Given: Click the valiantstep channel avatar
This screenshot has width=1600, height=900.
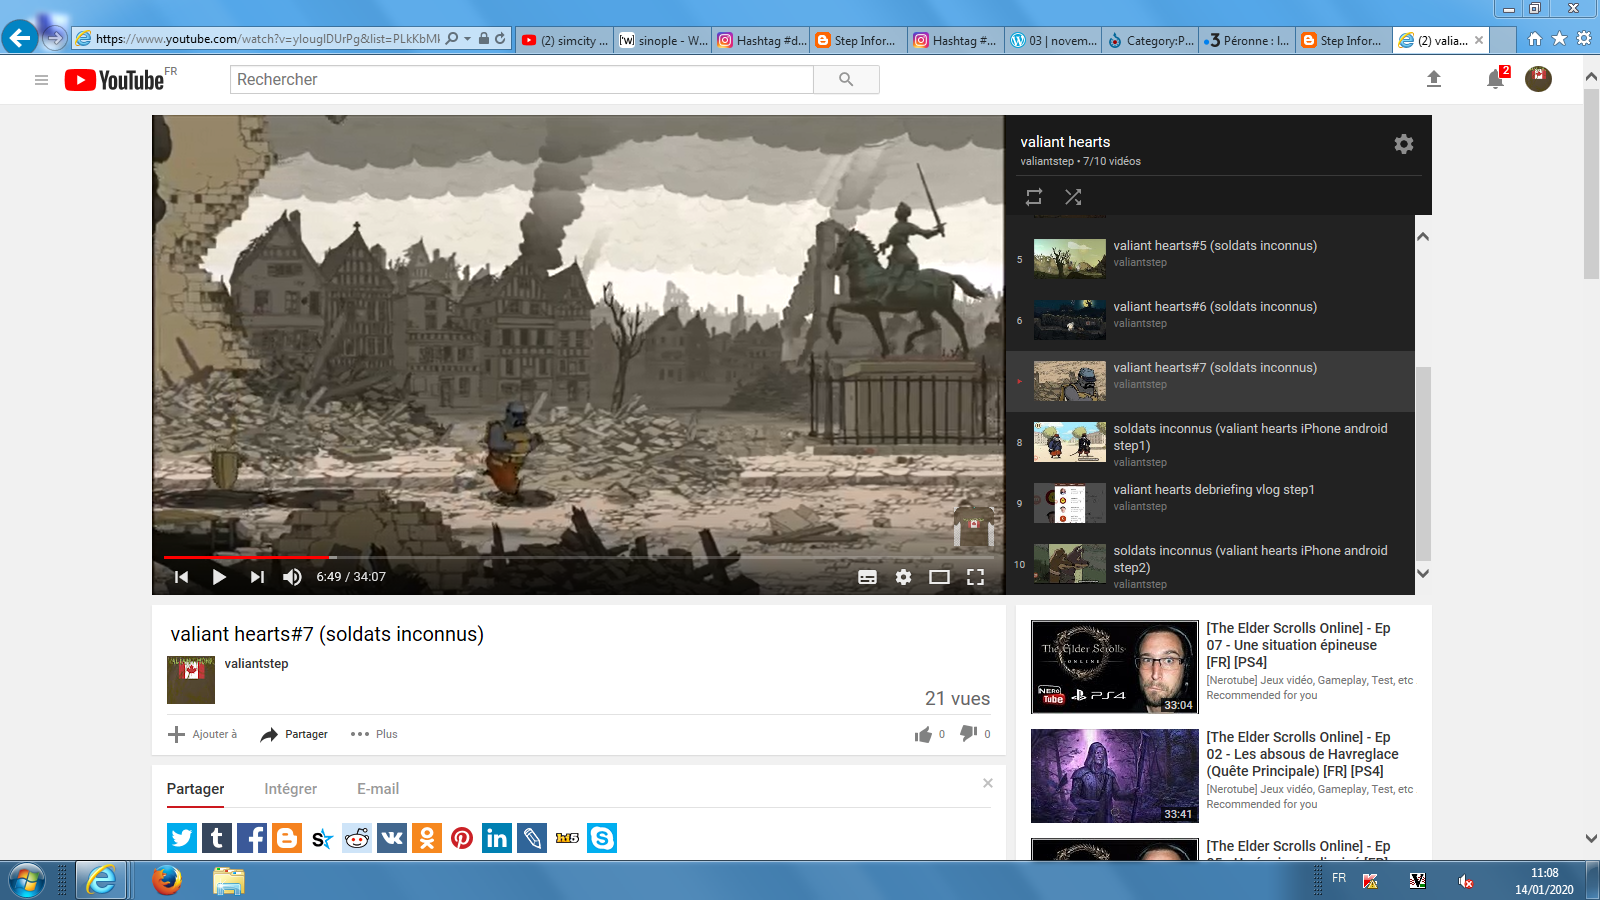Looking at the screenshot, I should coord(191,680).
